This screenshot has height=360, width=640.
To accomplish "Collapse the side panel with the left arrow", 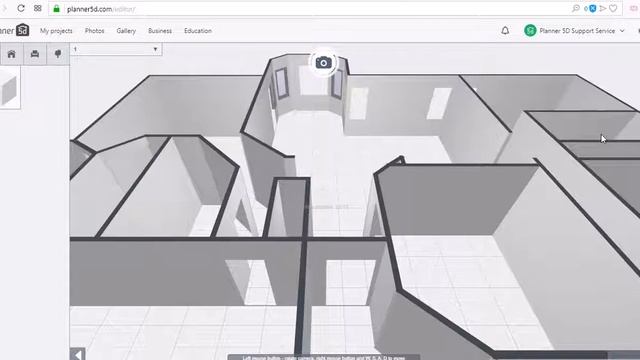I will coord(78,354).
